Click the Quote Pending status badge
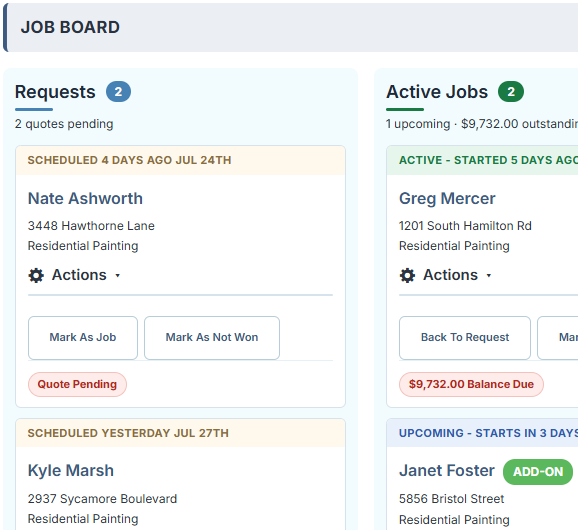Image resolution: width=578 pixels, height=530 pixels. point(77,384)
